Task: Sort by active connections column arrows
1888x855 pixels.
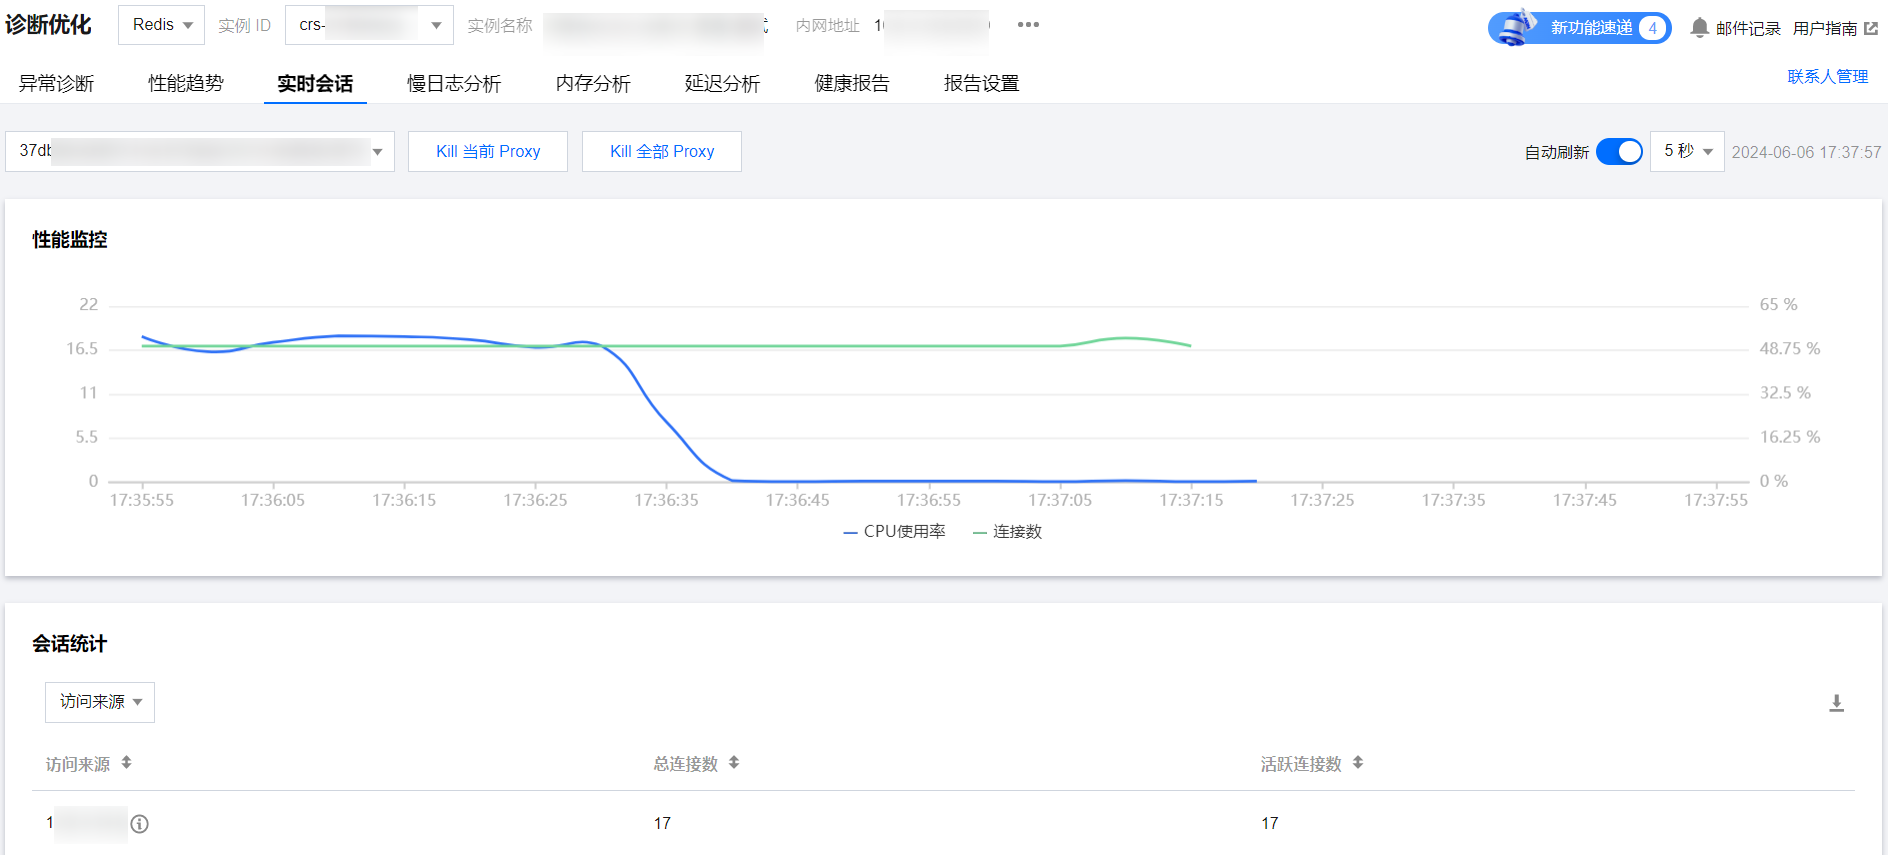Action: (1357, 763)
